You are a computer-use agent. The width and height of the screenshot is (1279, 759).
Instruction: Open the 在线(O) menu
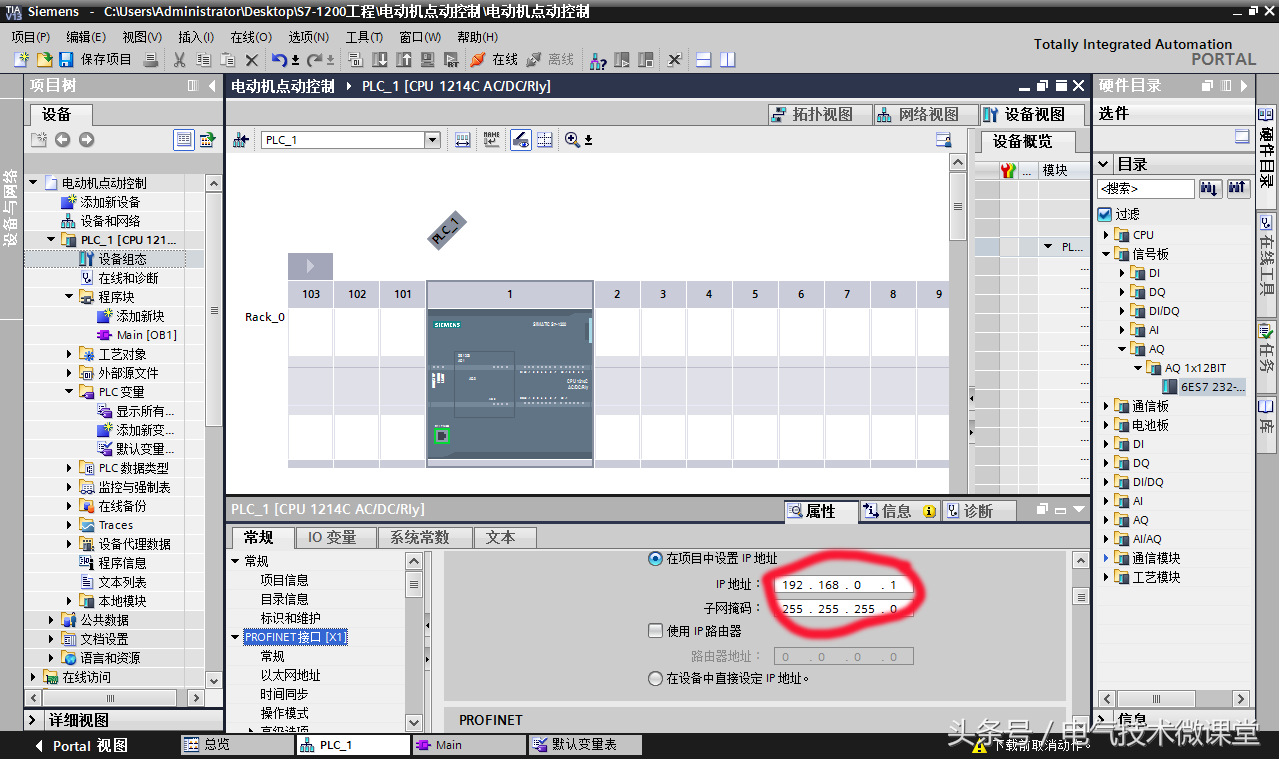coord(251,37)
